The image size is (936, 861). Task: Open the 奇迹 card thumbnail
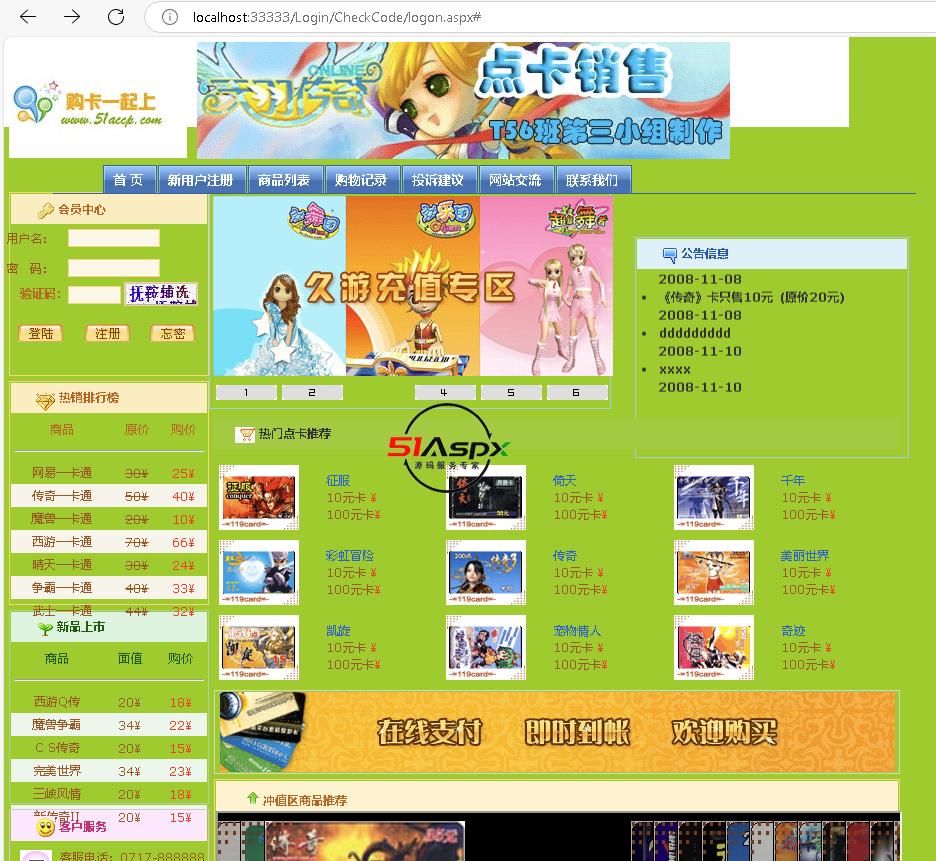point(714,647)
